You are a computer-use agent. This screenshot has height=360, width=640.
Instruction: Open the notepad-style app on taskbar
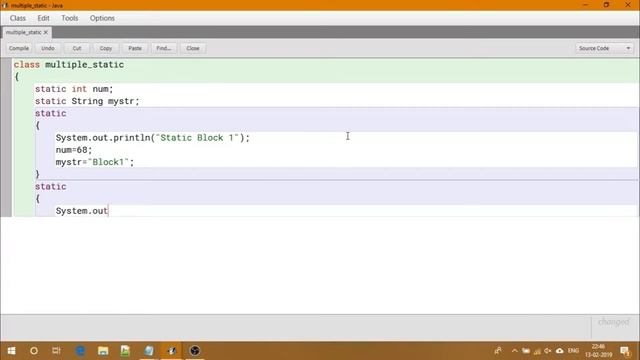pyautogui.click(x=149, y=351)
